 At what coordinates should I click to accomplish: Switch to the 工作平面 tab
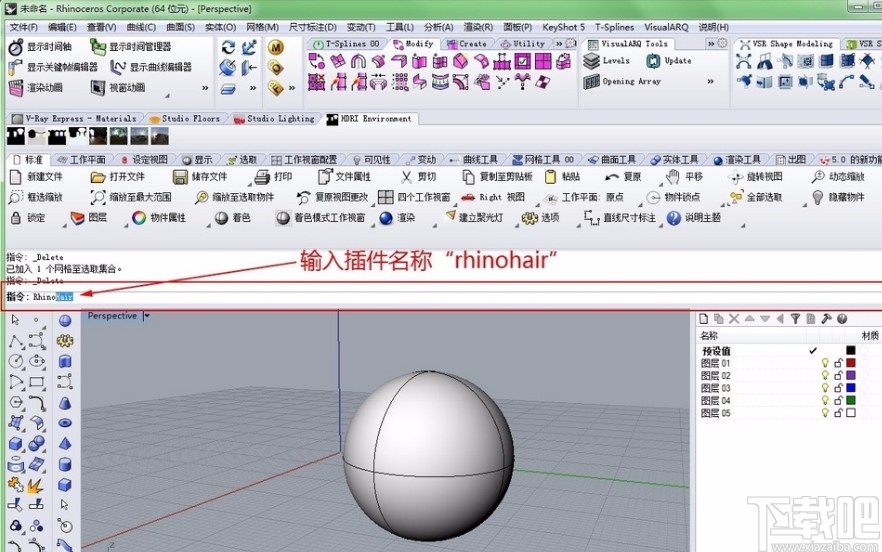click(82, 160)
